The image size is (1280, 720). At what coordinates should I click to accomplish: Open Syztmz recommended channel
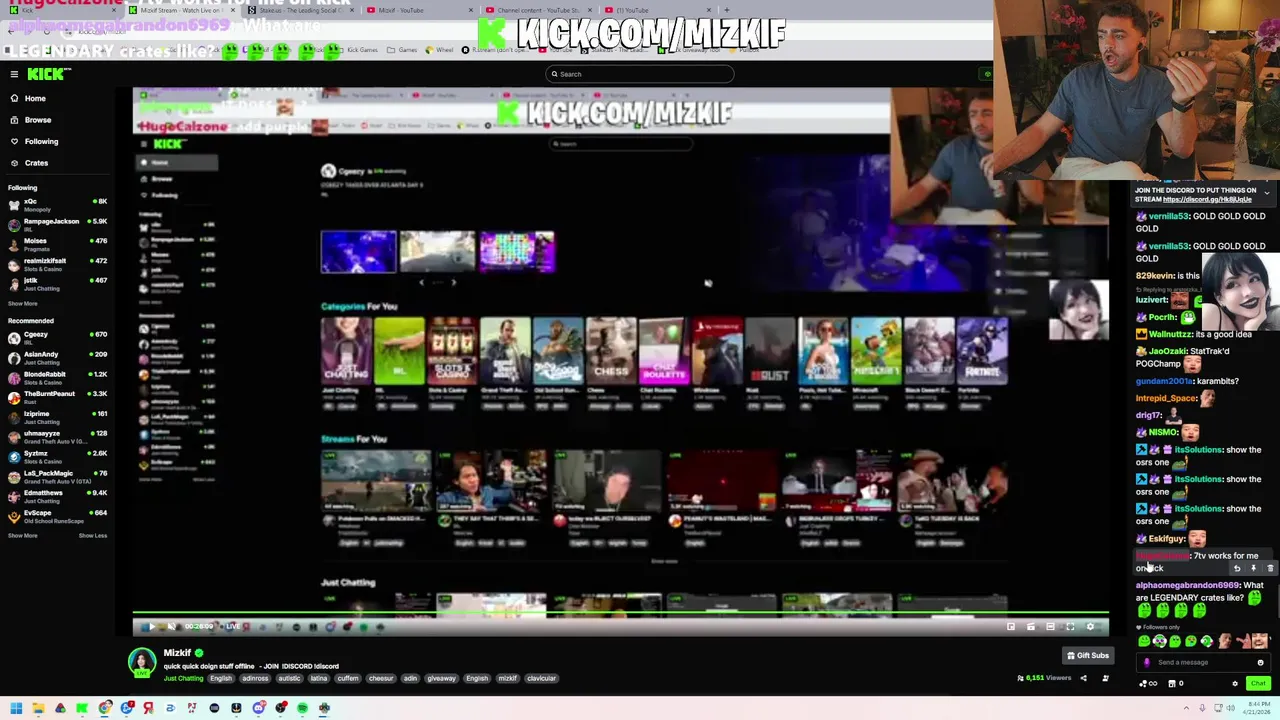point(58,455)
